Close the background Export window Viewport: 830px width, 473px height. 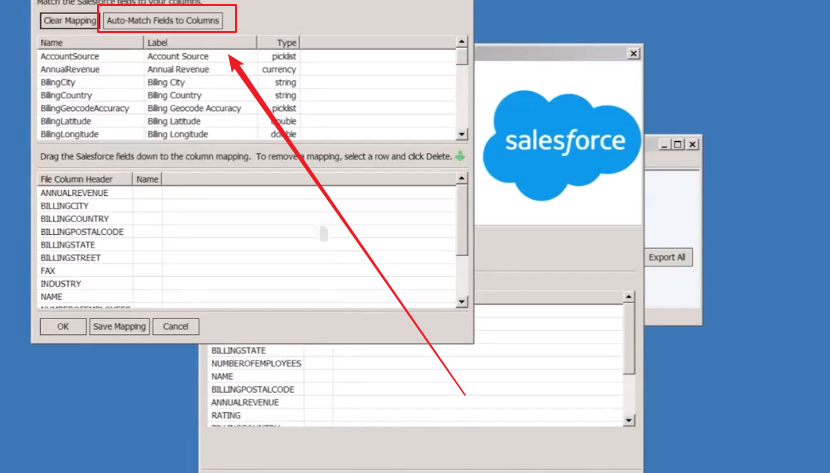click(692, 144)
